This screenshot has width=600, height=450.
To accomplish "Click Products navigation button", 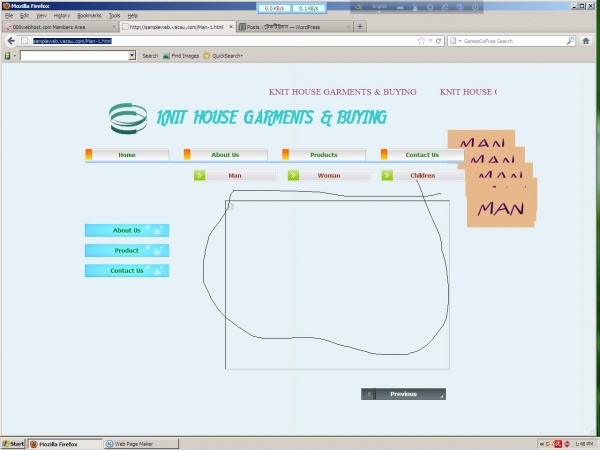I will [x=324, y=155].
